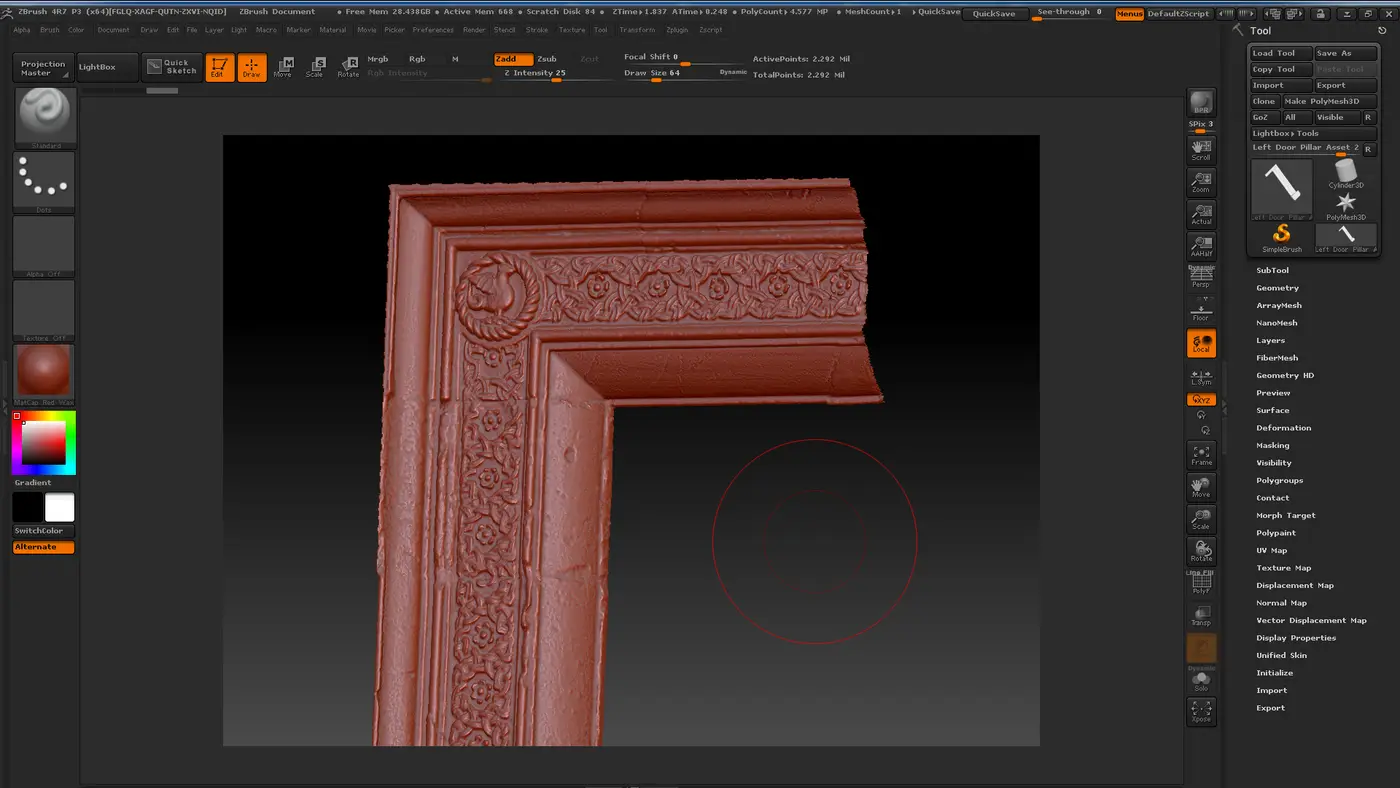Open the Dots stroke selector

pos(44,182)
